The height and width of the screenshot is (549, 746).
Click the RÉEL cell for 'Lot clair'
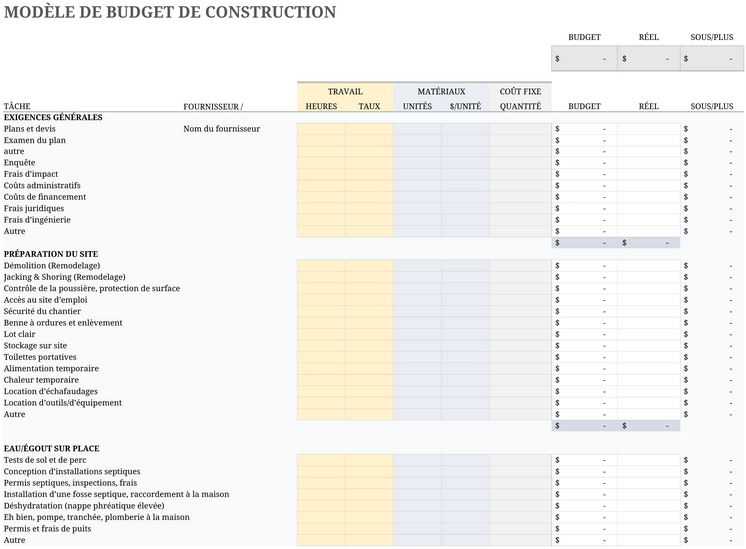click(x=648, y=334)
